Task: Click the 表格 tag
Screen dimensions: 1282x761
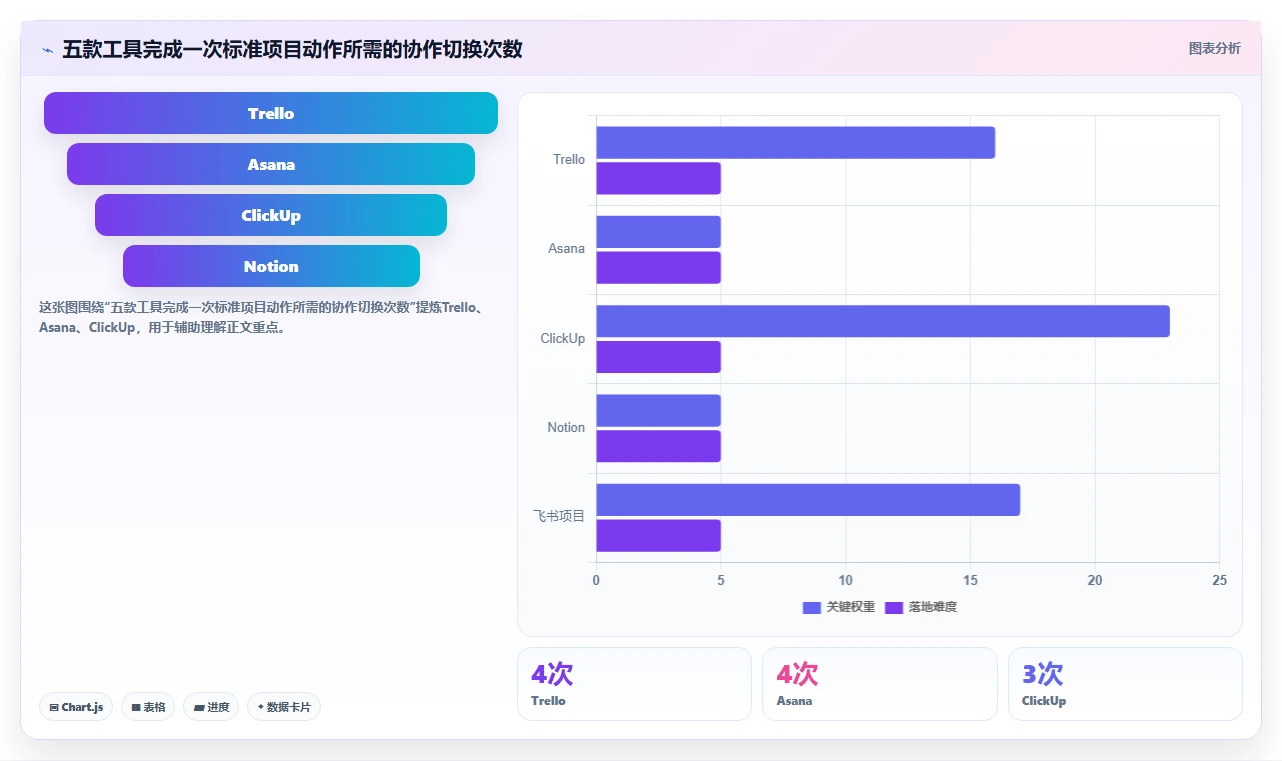Action: click(148, 707)
